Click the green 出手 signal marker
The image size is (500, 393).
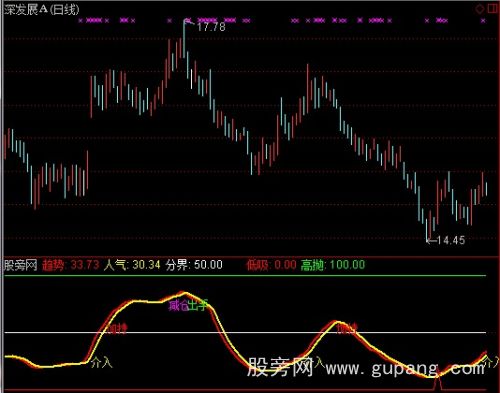click(x=198, y=305)
